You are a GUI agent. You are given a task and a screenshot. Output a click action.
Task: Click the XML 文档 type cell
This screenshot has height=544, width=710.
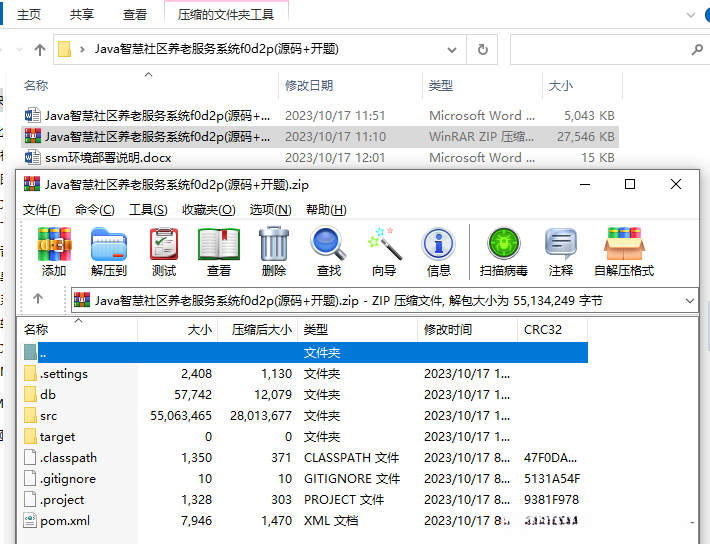click(x=331, y=520)
